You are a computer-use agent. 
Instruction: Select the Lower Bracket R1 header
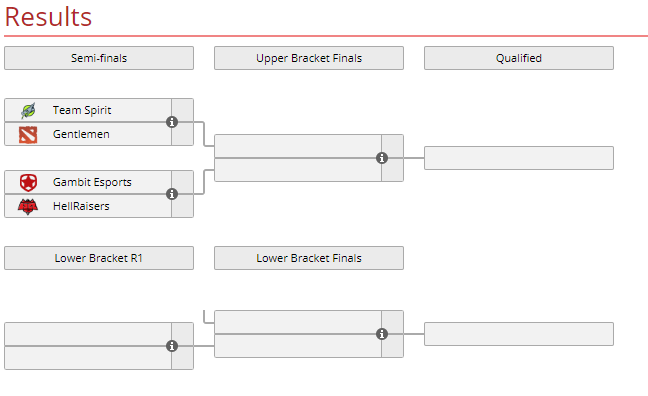tap(99, 258)
